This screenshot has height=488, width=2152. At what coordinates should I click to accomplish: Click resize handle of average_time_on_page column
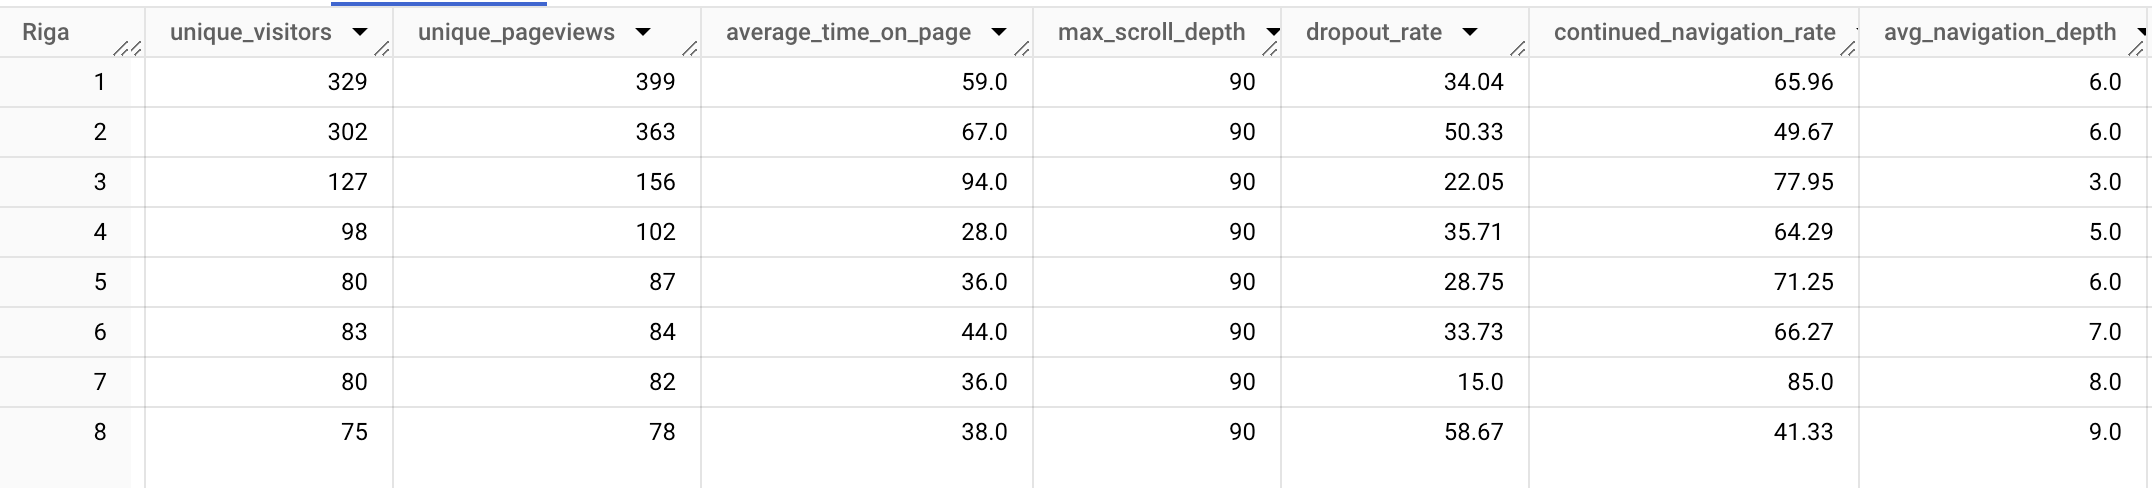pyautogui.click(x=1021, y=48)
